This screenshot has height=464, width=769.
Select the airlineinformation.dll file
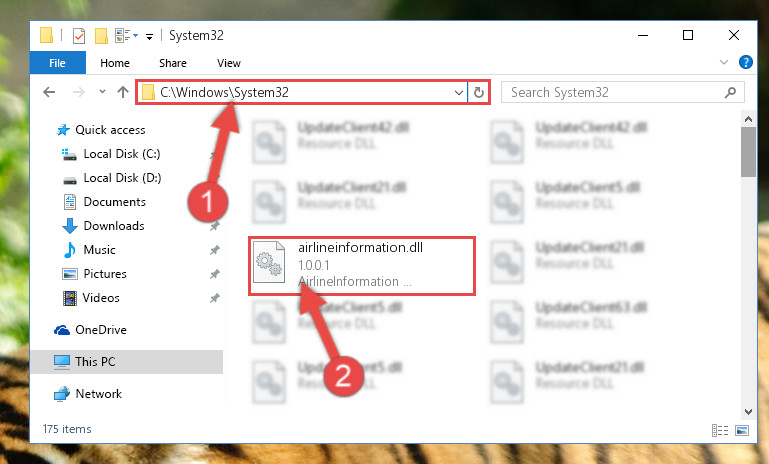(362, 265)
